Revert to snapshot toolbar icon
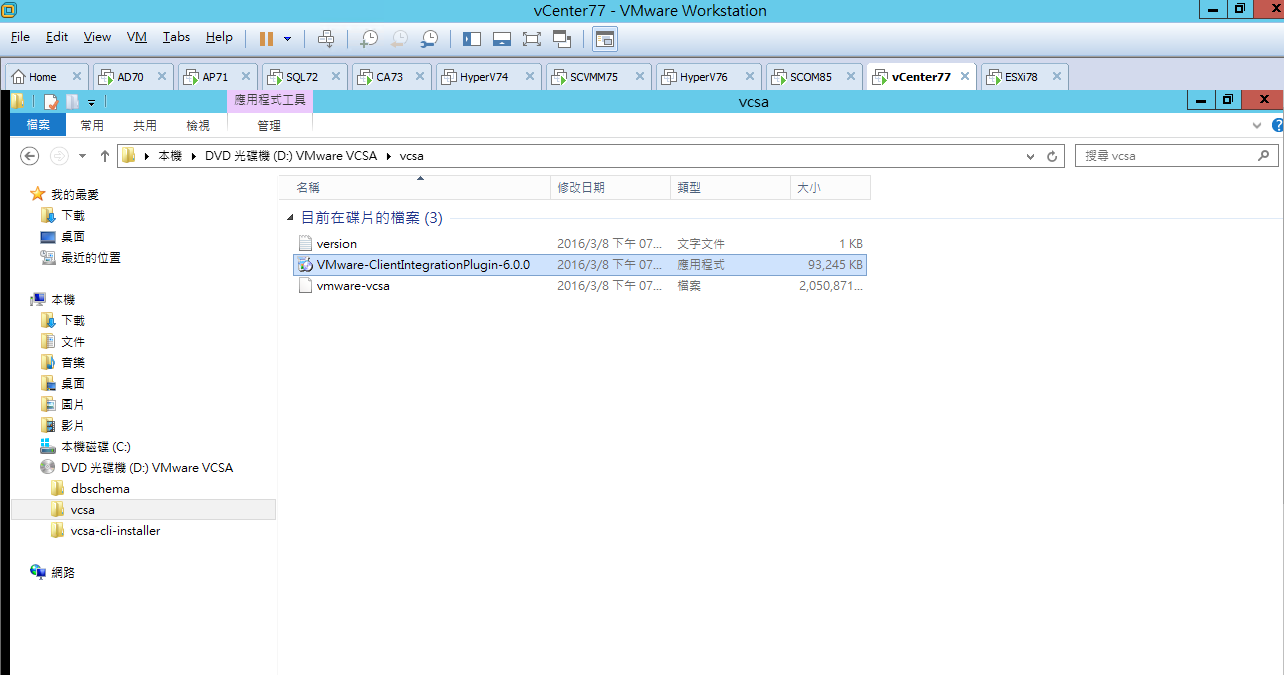The image size is (1284, 675). (x=399, y=39)
